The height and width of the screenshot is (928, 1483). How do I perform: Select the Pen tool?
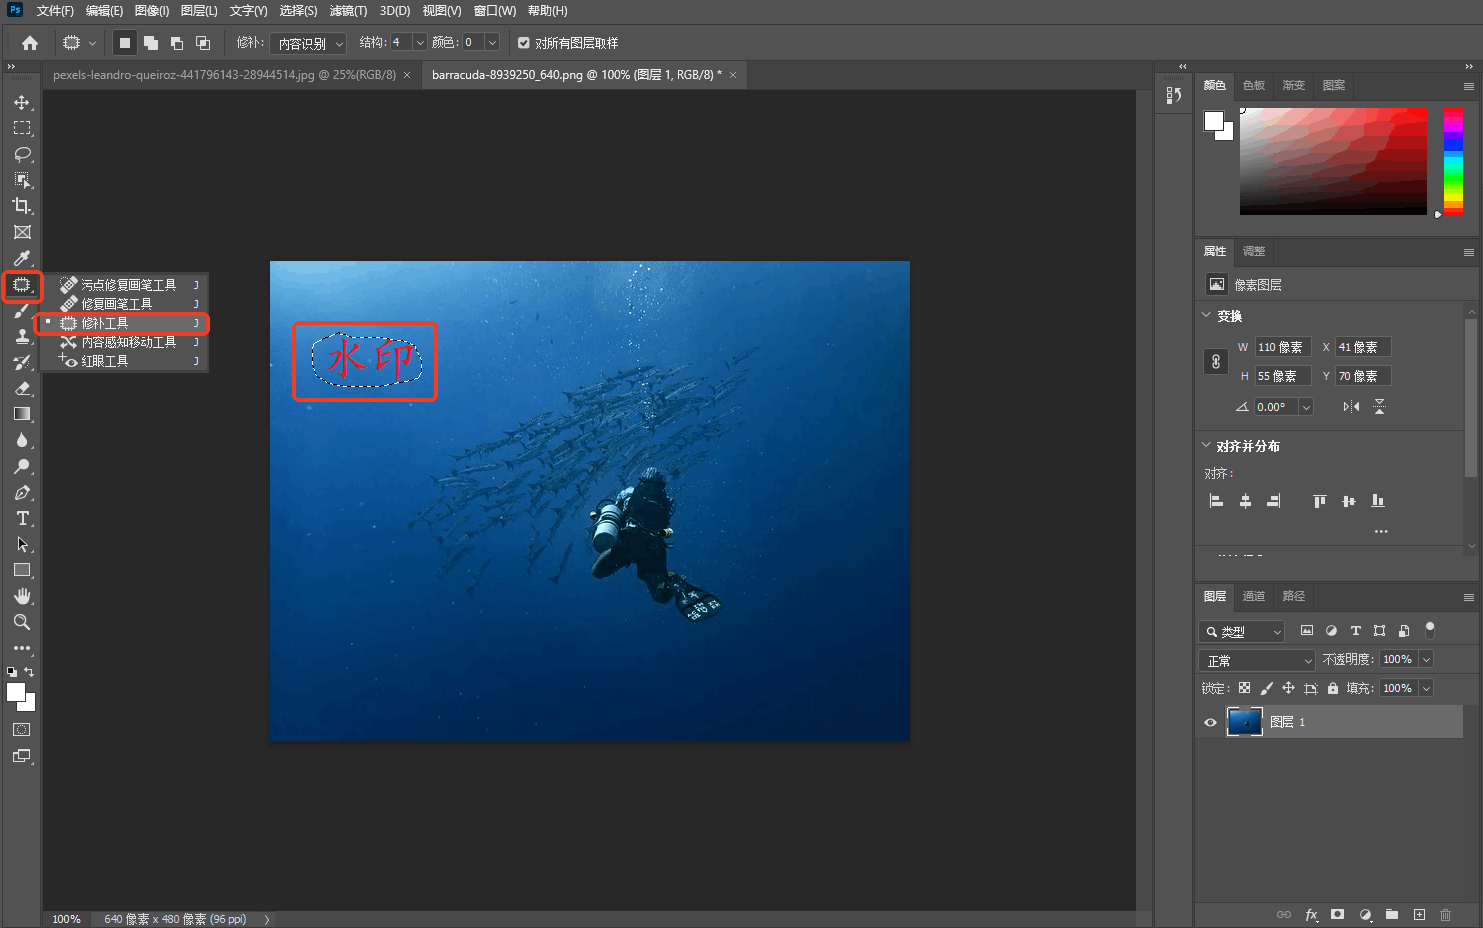pos(22,492)
